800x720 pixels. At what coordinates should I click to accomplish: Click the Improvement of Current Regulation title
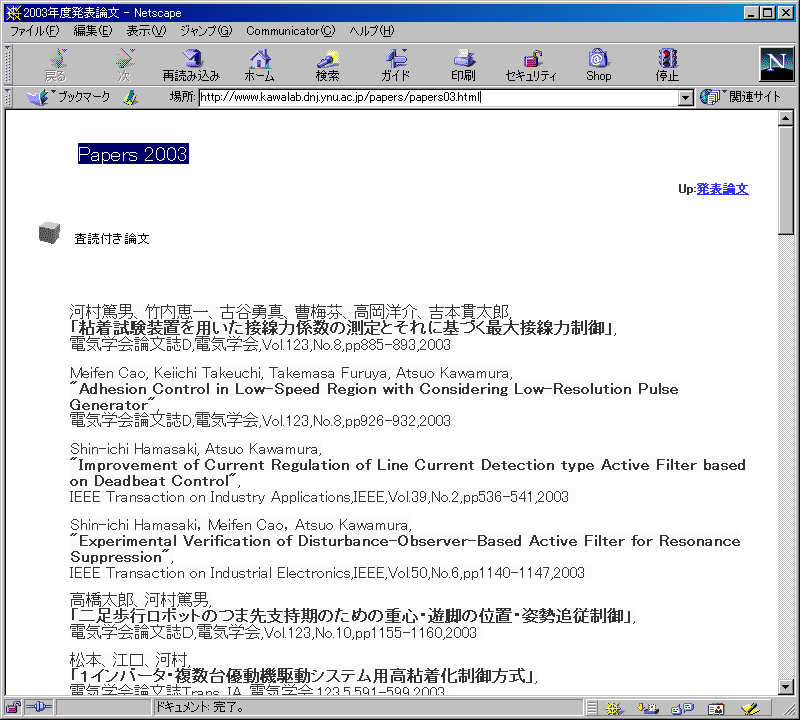[408, 473]
